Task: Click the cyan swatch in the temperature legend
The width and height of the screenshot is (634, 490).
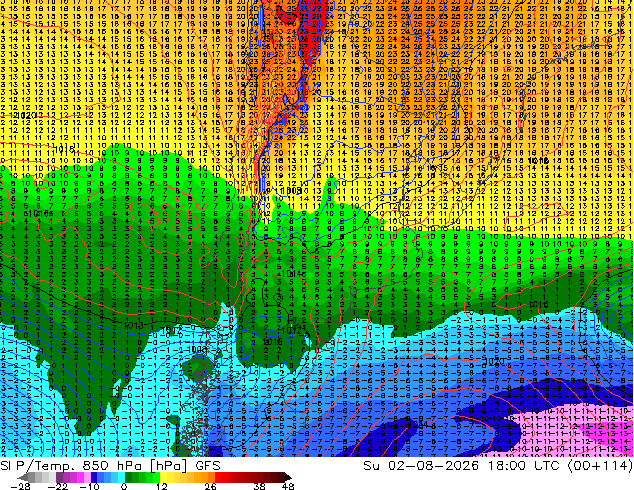Action: point(121,477)
